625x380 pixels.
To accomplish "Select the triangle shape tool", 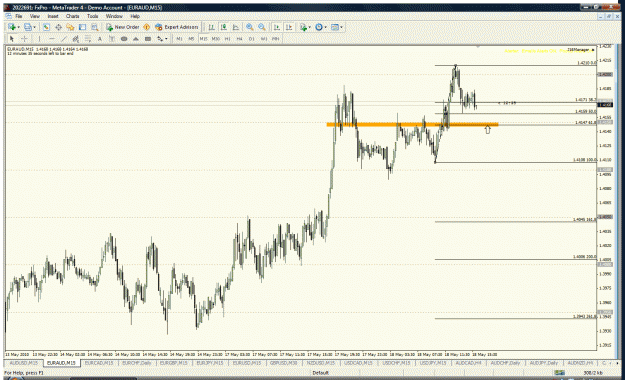I will pos(136,39).
